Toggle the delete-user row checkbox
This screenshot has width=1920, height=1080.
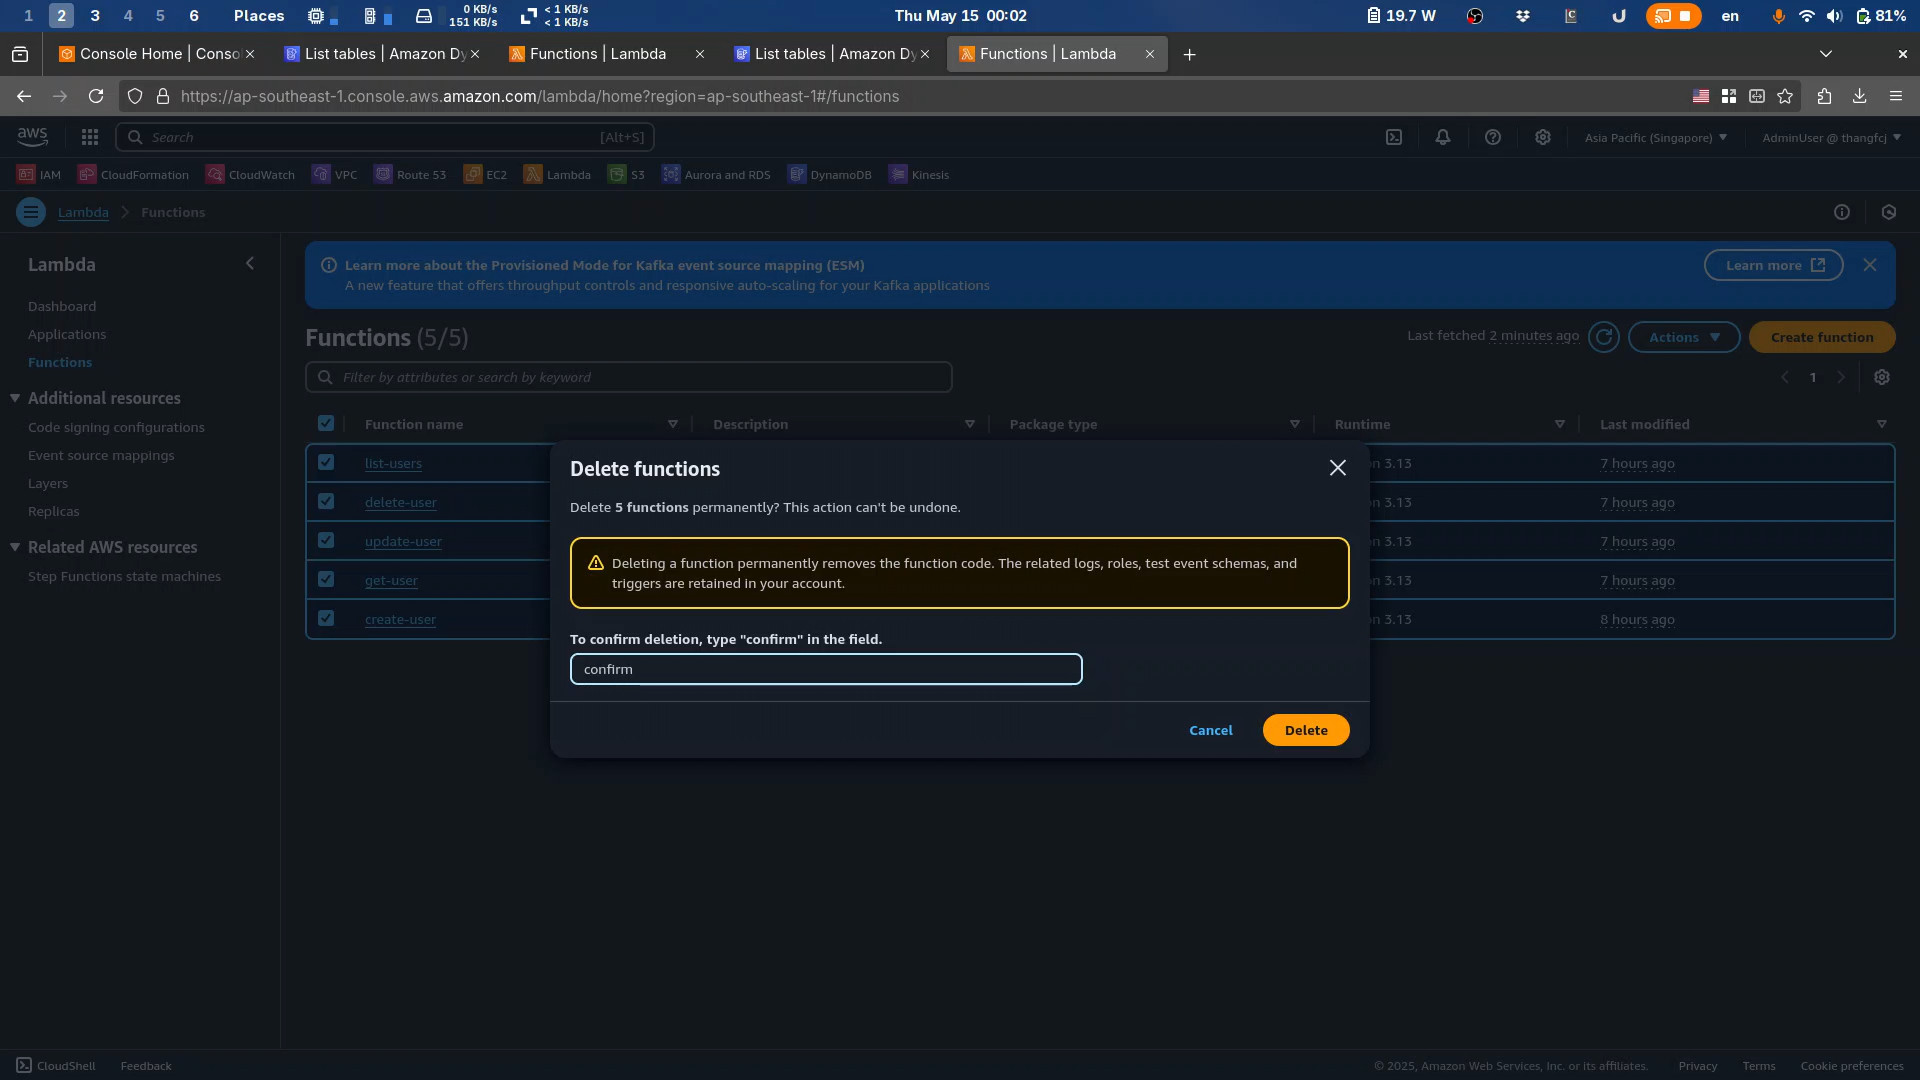tap(326, 501)
